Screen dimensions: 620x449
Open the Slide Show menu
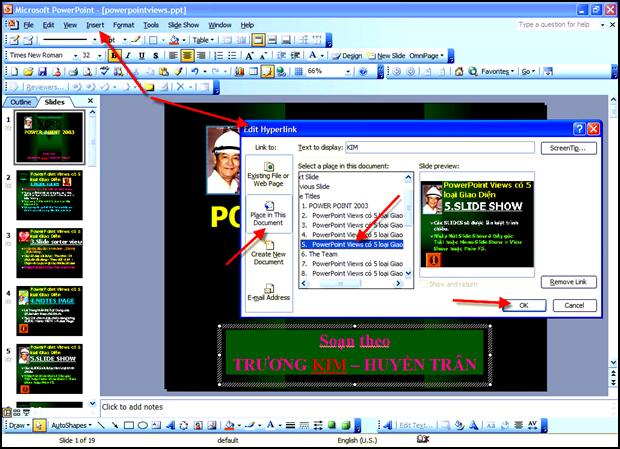pyautogui.click(x=183, y=25)
